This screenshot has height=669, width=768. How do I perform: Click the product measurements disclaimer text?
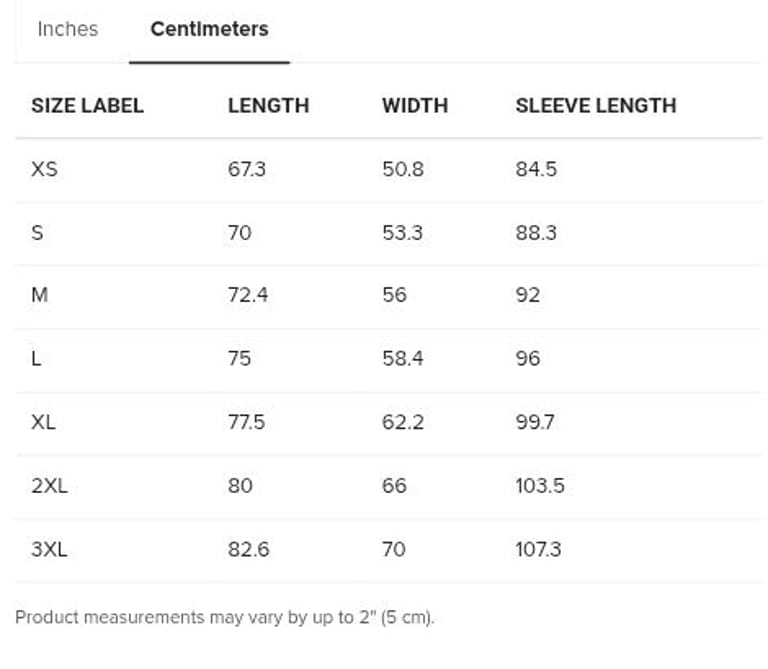click(224, 617)
